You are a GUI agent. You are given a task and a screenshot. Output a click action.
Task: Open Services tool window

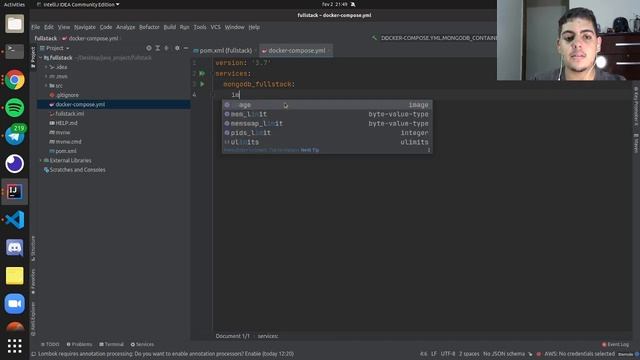[142, 344]
